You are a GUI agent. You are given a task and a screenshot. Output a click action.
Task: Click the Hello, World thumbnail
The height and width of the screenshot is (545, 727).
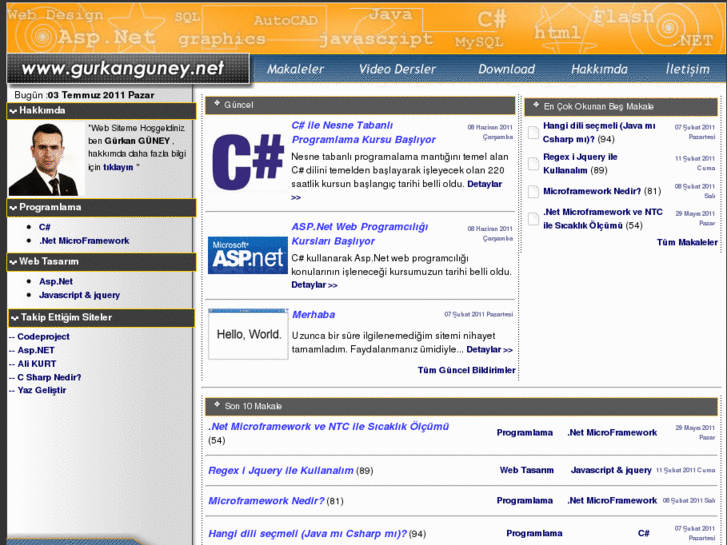pyautogui.click(x=248, y=334)
